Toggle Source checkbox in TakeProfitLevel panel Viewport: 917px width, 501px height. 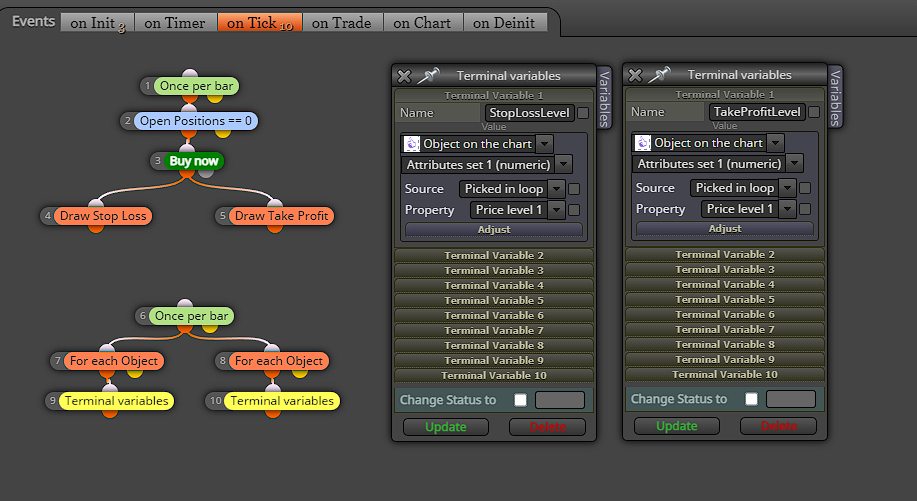(x=805, y=188)
